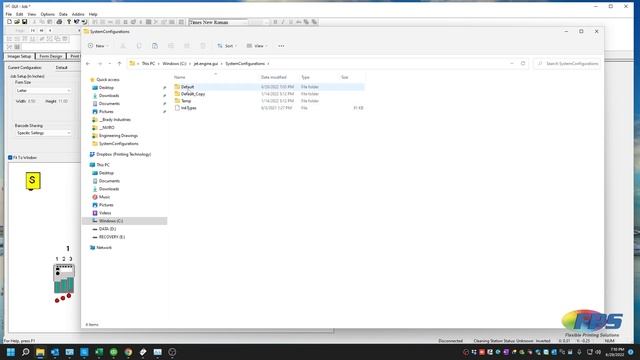640x360 pixels.
Task: Click Paste icon in Explorer toolbar
Action: point(155,46)
